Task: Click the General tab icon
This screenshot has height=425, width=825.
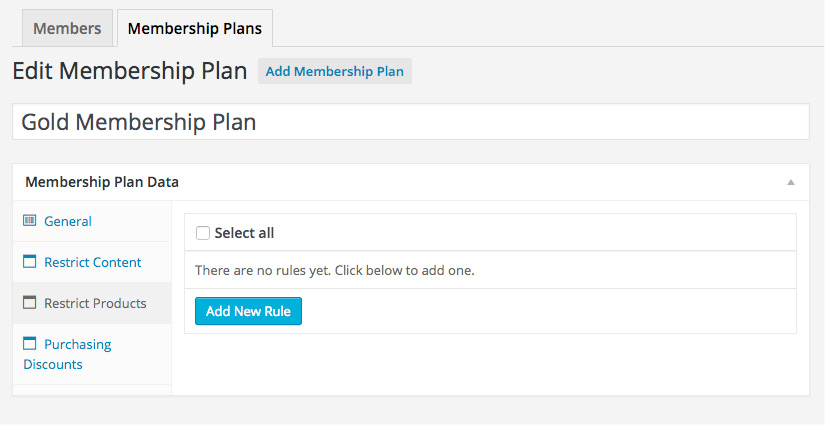Action: [29, 220]
